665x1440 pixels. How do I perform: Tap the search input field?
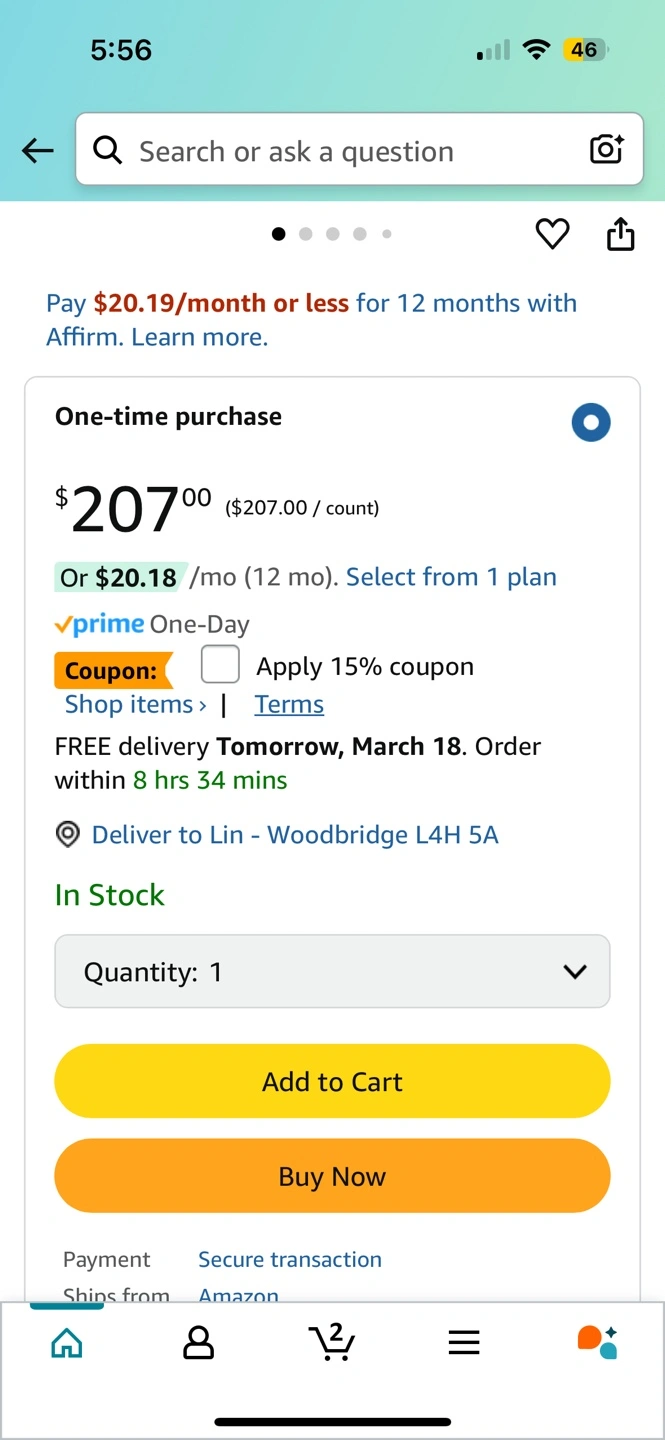(350, 151)
